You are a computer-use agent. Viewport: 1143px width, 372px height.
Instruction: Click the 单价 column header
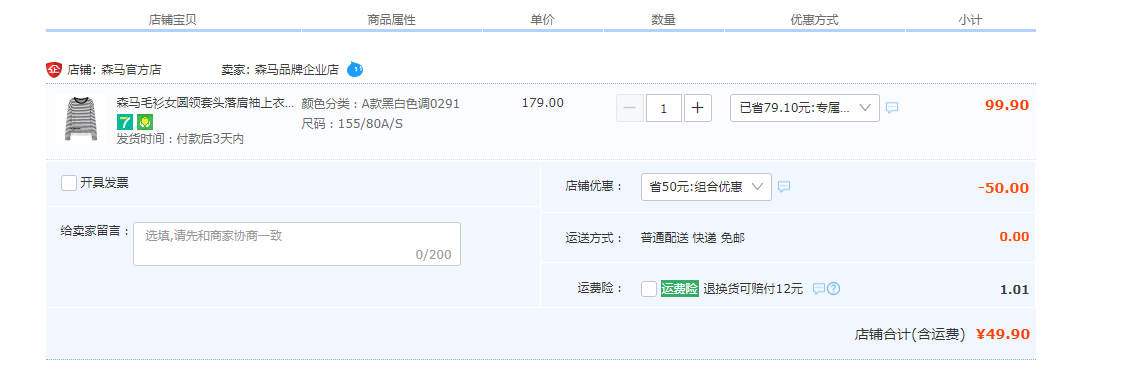point(542,20)
